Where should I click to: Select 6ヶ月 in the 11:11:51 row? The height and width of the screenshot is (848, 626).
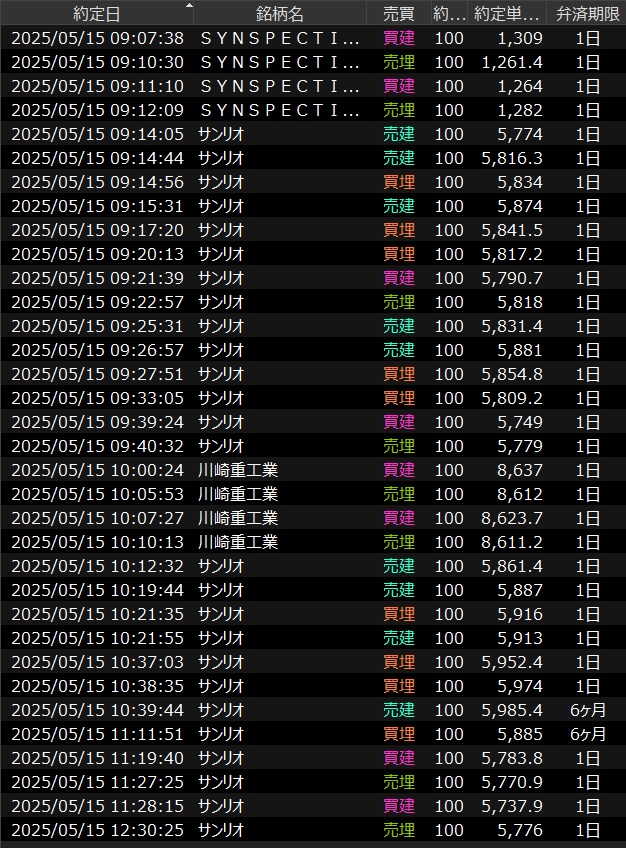pos(588,734)
